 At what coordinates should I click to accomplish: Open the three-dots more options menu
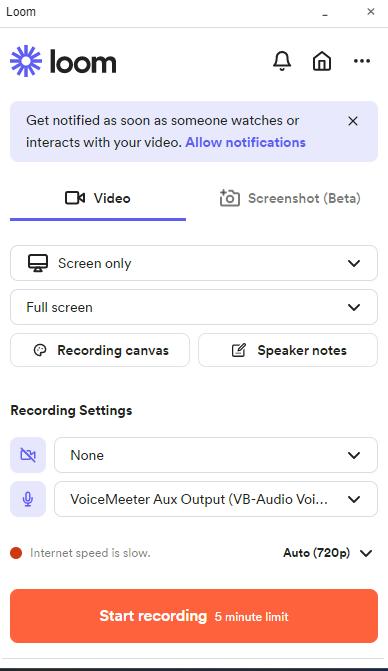tap(362, 61)
